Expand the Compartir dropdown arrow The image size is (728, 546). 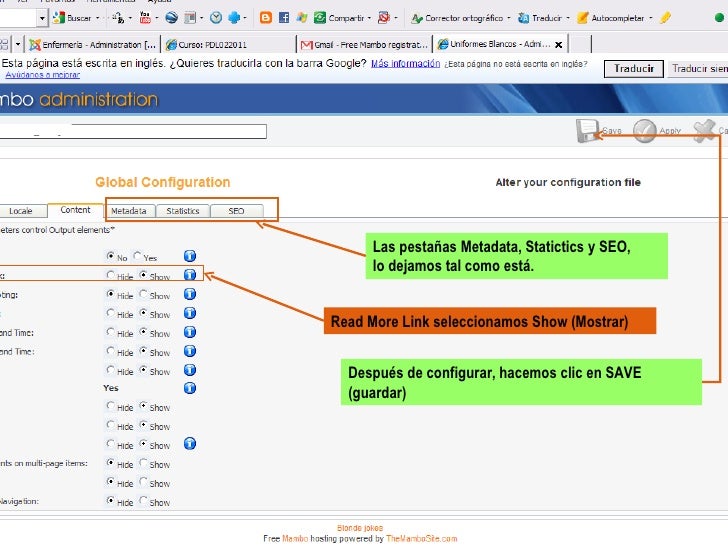[369, 18]
